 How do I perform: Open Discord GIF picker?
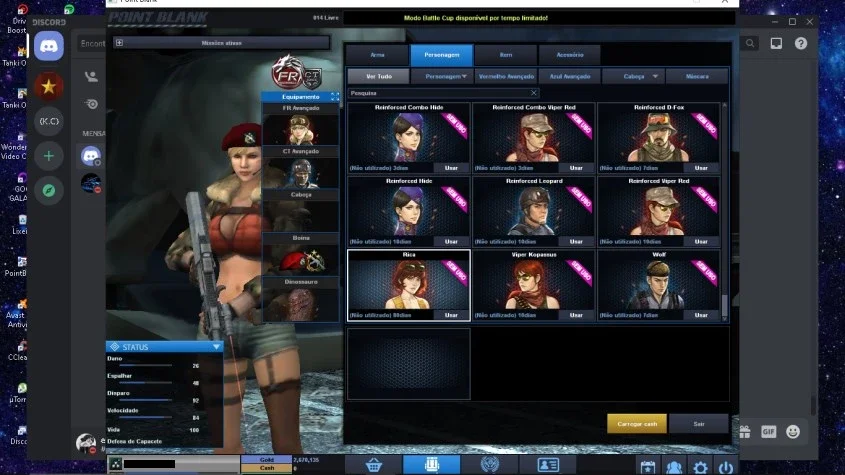(768, 432)
